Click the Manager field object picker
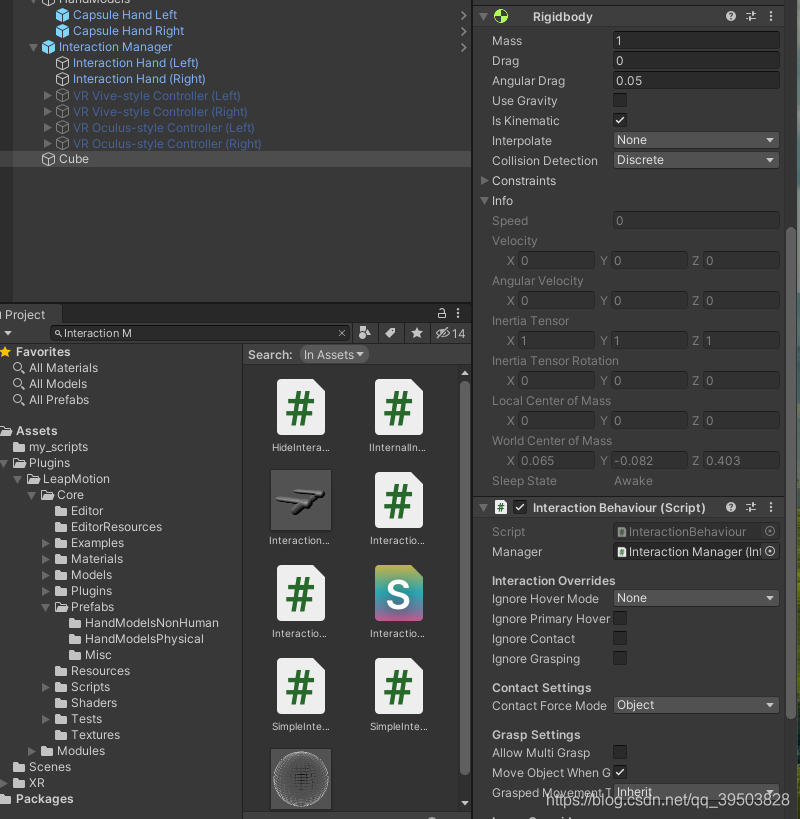 pos(770,551)
